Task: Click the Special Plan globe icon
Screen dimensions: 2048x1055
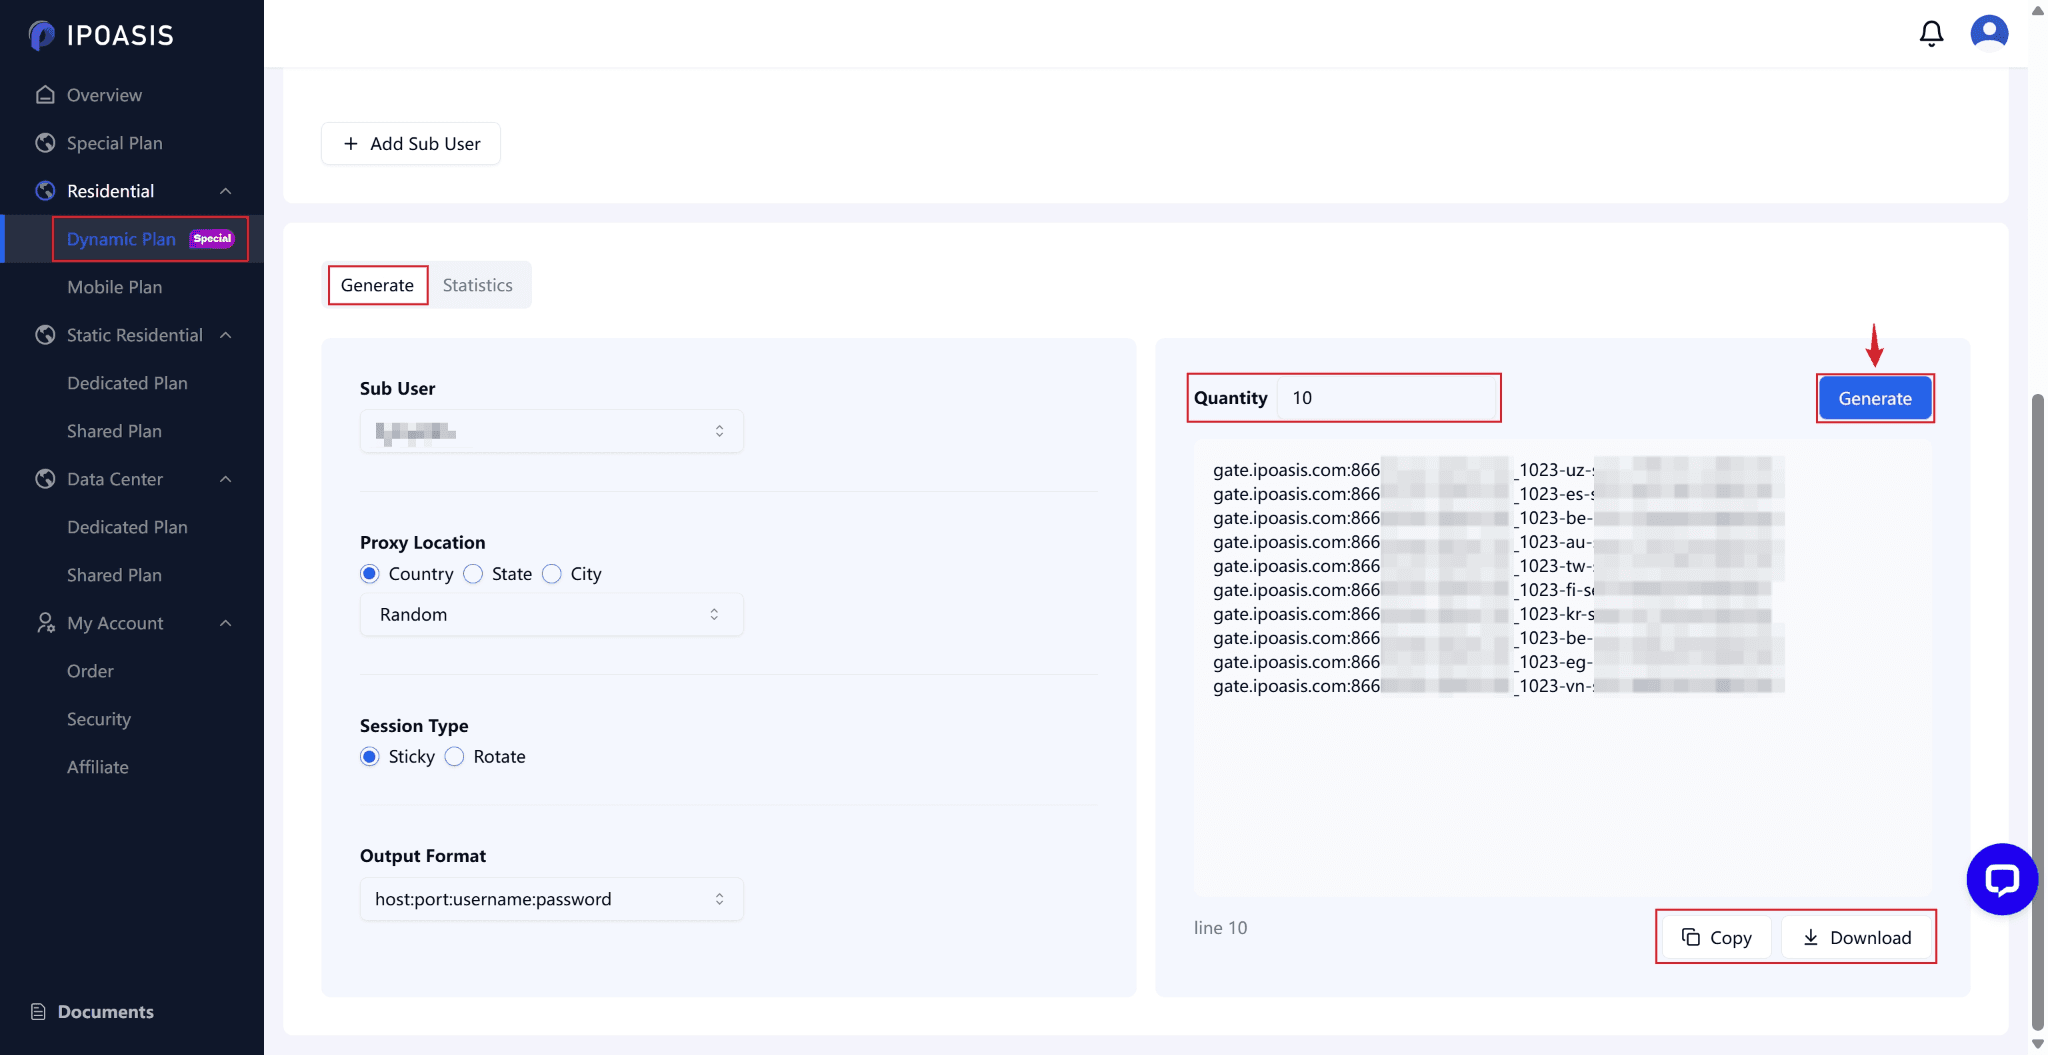Action: pos(45,143)
